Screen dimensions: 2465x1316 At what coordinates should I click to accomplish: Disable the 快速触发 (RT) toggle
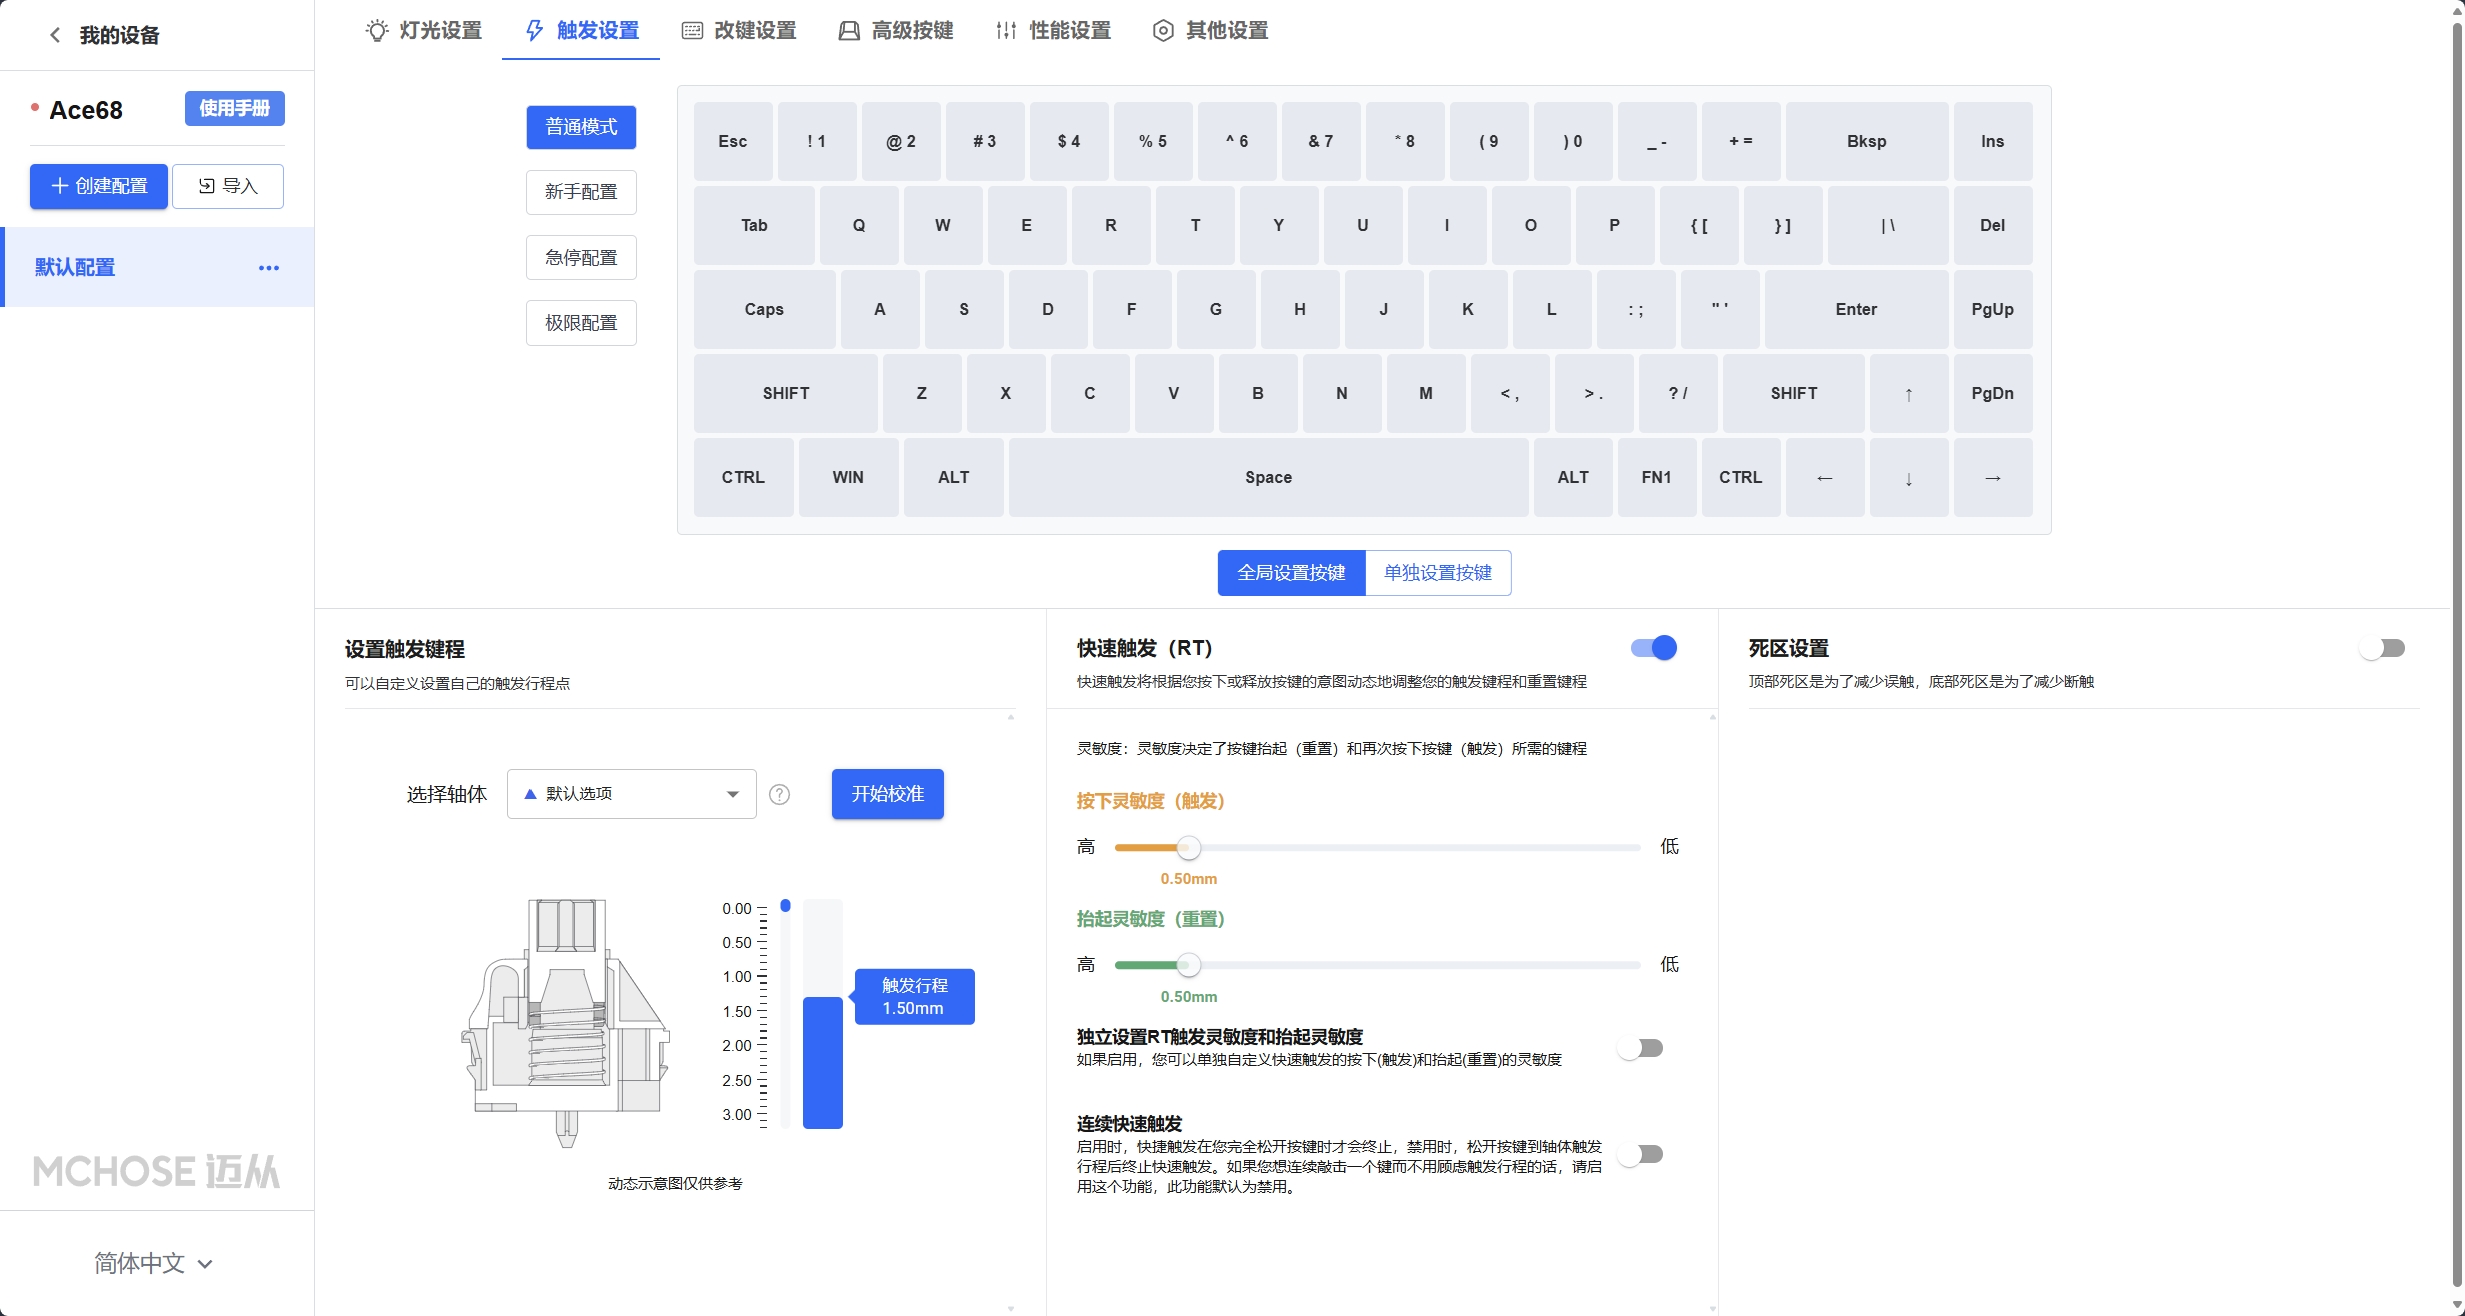pos(1654,648)
